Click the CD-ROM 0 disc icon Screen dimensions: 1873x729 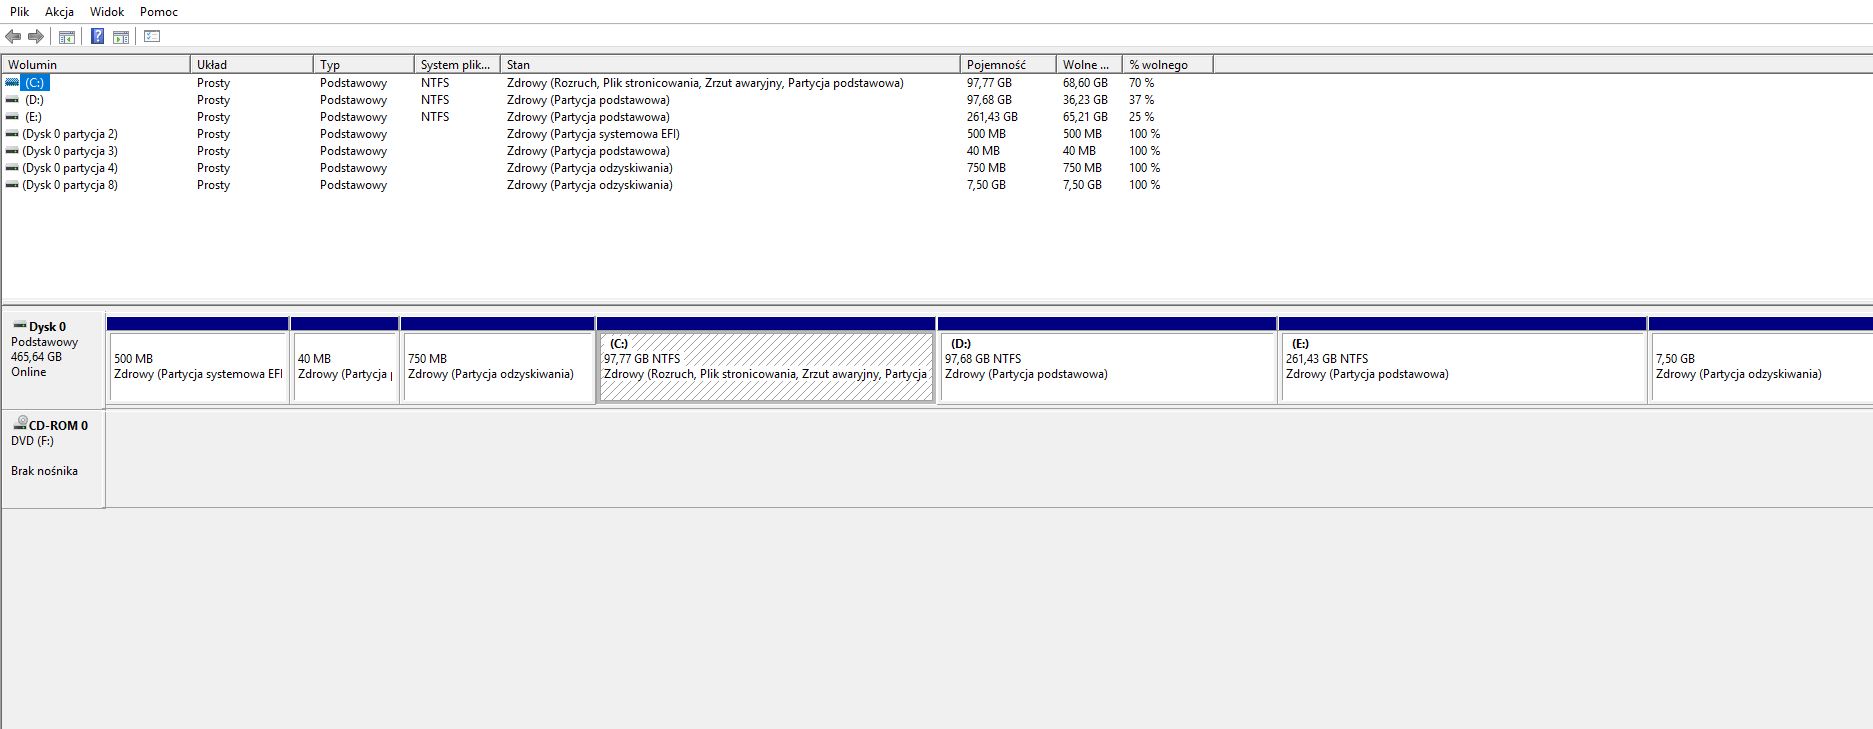(x=19, y=423)
